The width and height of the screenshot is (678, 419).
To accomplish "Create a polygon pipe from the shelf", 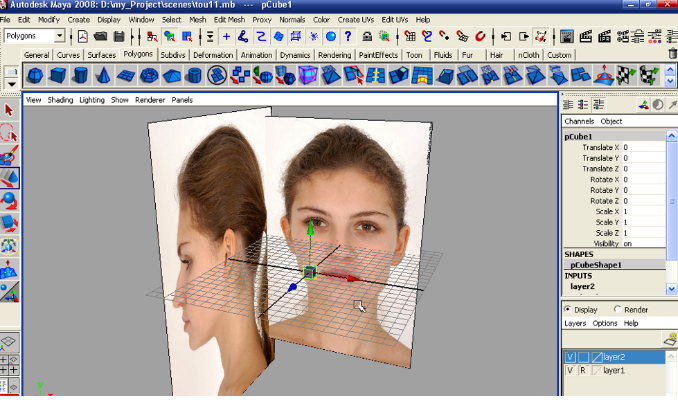I will pyautogui.click(x=195, y=75).
